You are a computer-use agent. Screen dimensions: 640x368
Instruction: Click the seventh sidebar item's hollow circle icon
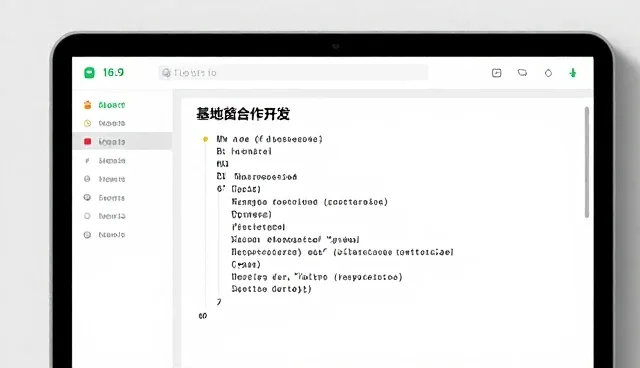coord(87,216)
